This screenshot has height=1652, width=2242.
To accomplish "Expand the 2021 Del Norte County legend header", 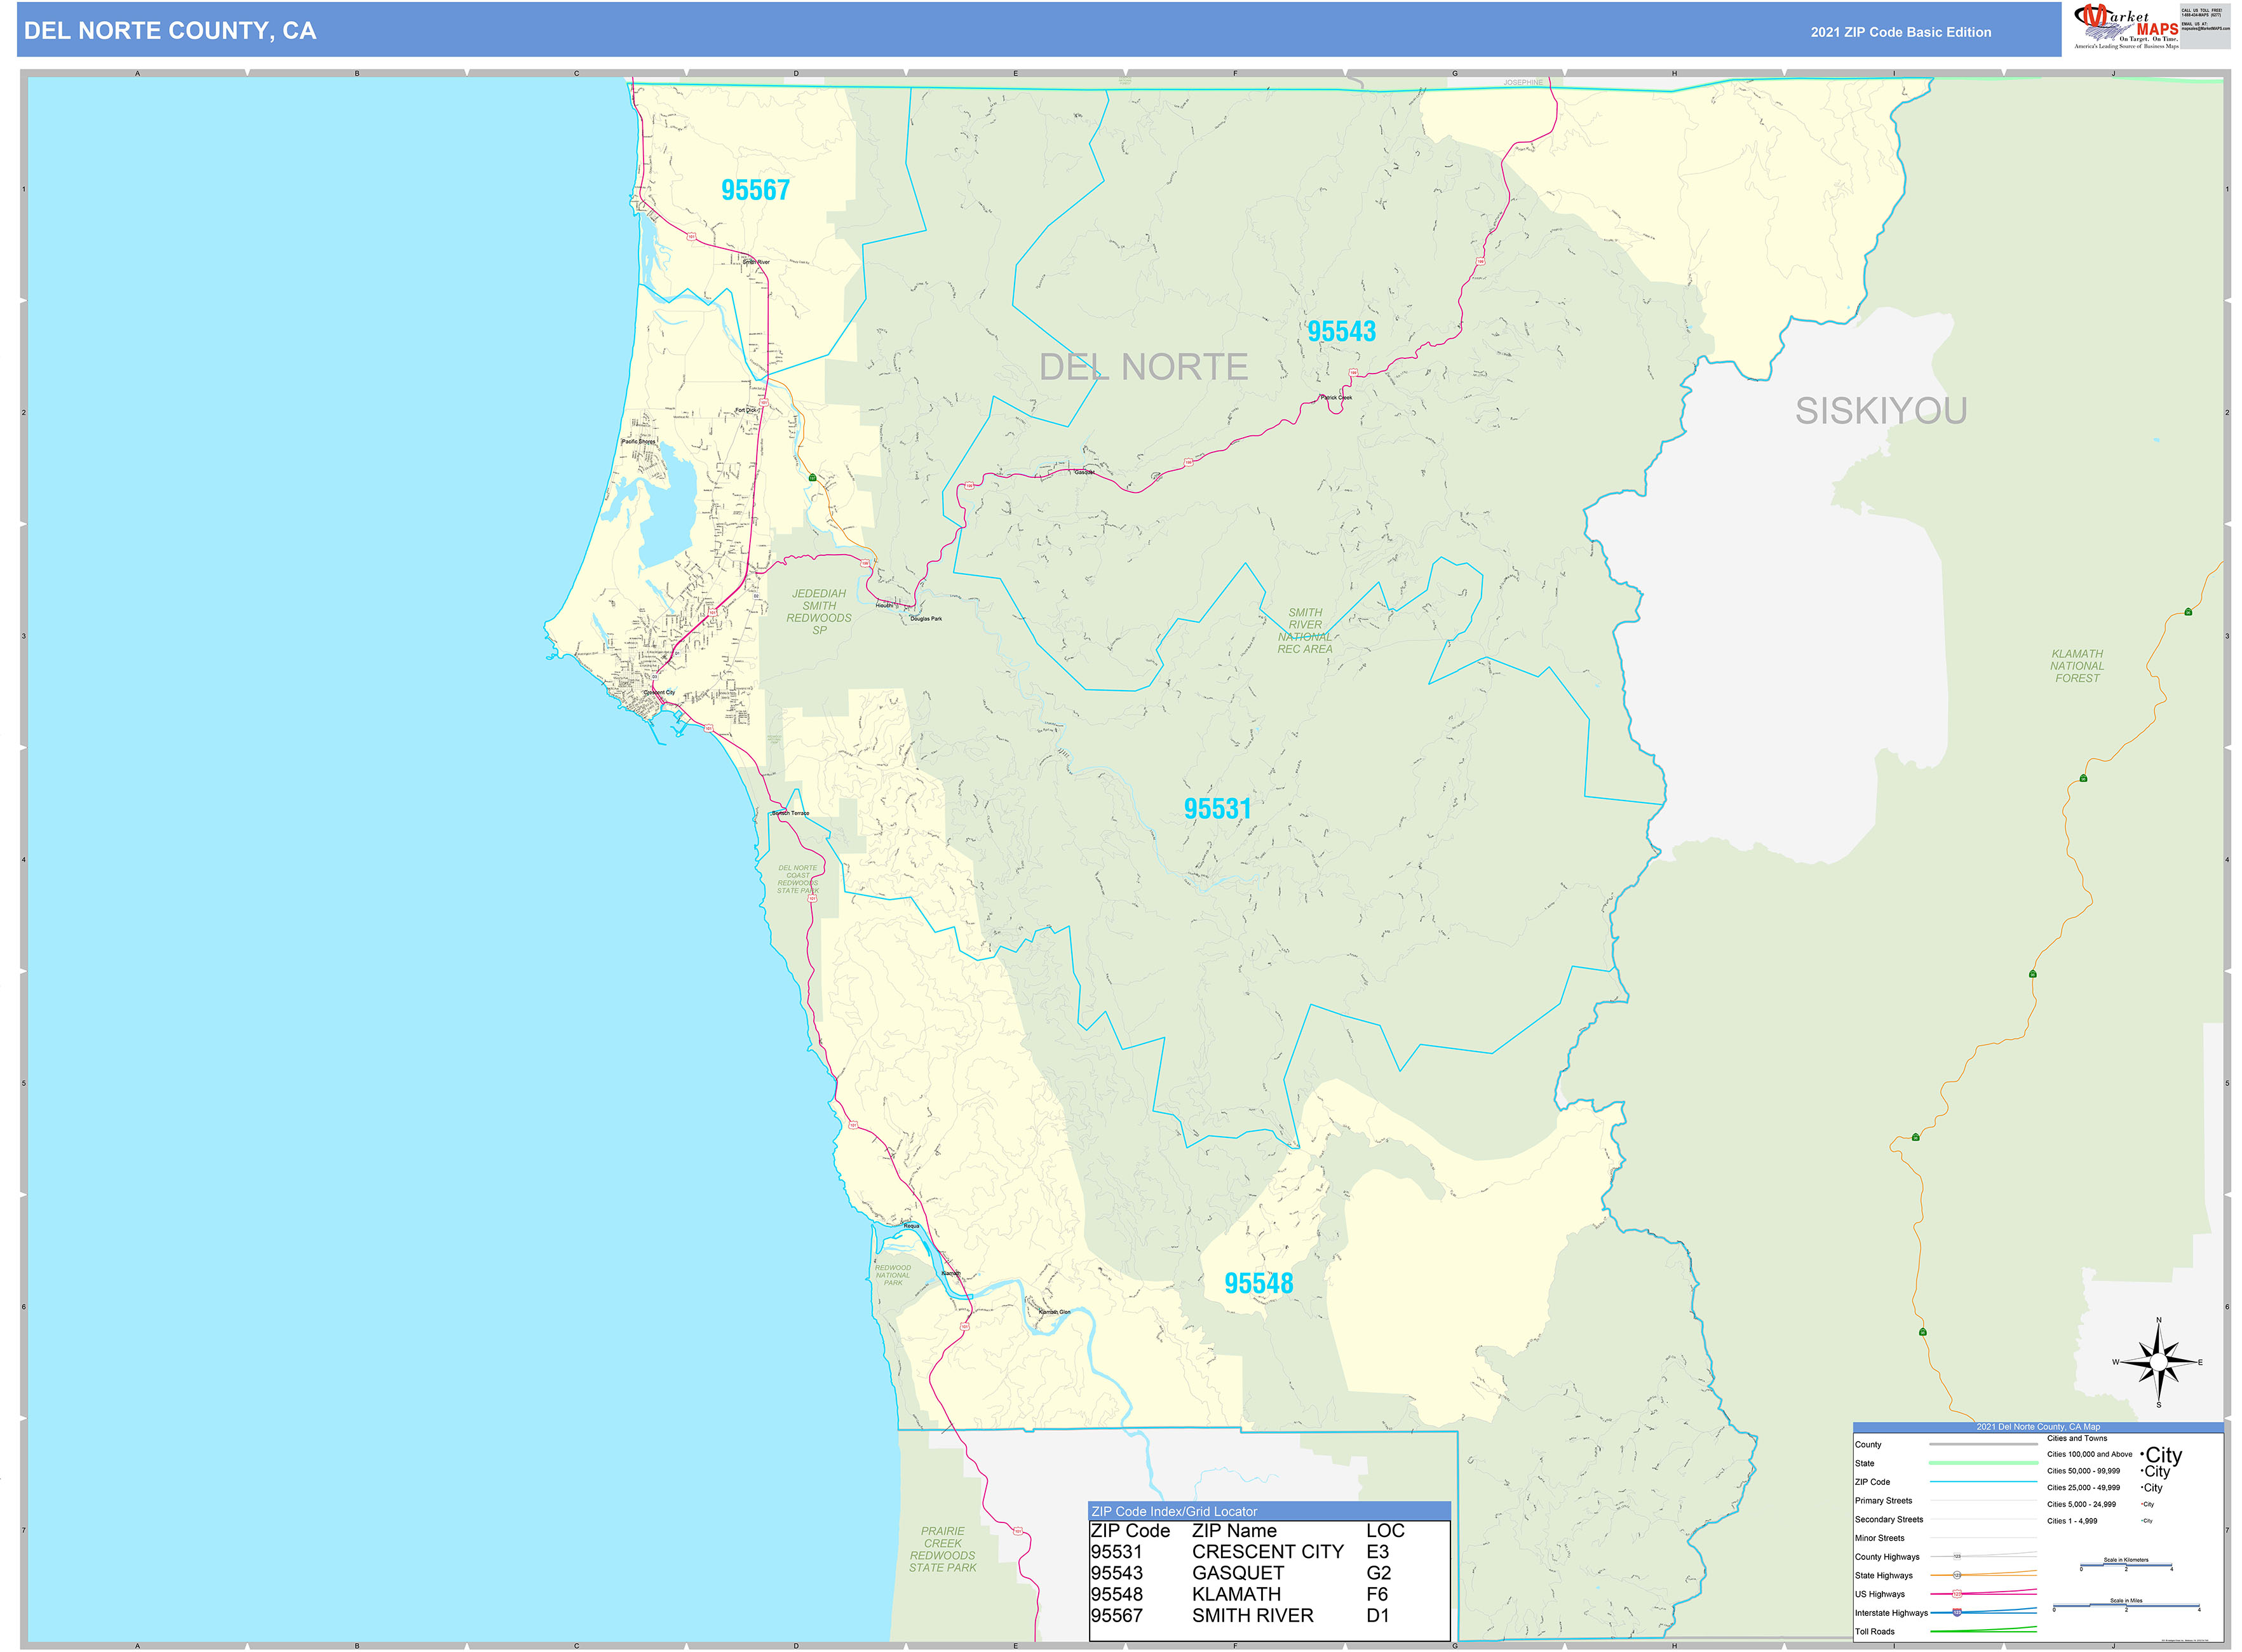I will (2038, 1427).
